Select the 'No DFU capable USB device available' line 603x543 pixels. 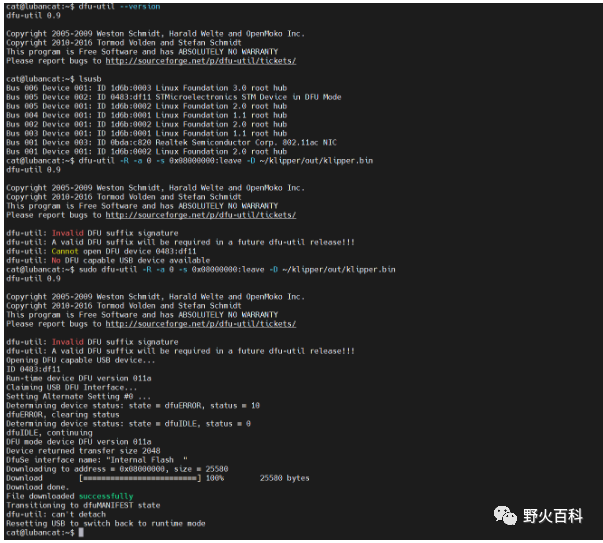coord(108,260)
